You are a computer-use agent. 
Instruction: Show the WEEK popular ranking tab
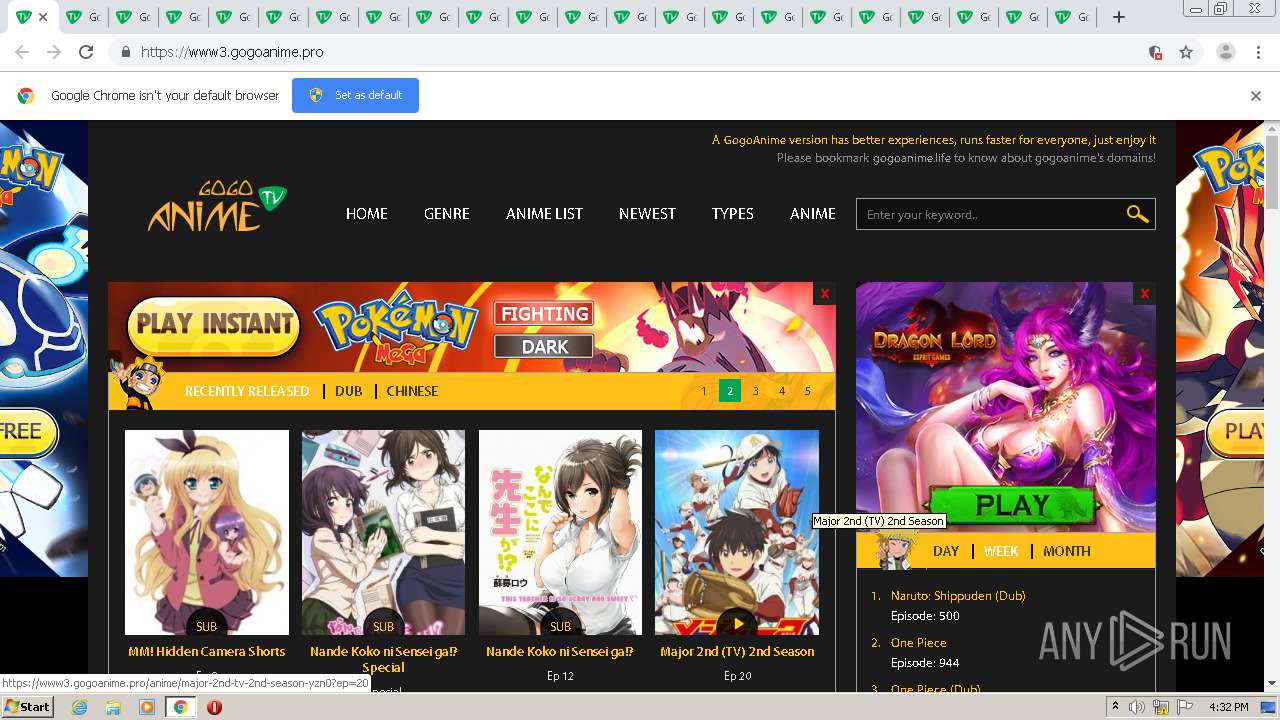[x=1001, y=551]
